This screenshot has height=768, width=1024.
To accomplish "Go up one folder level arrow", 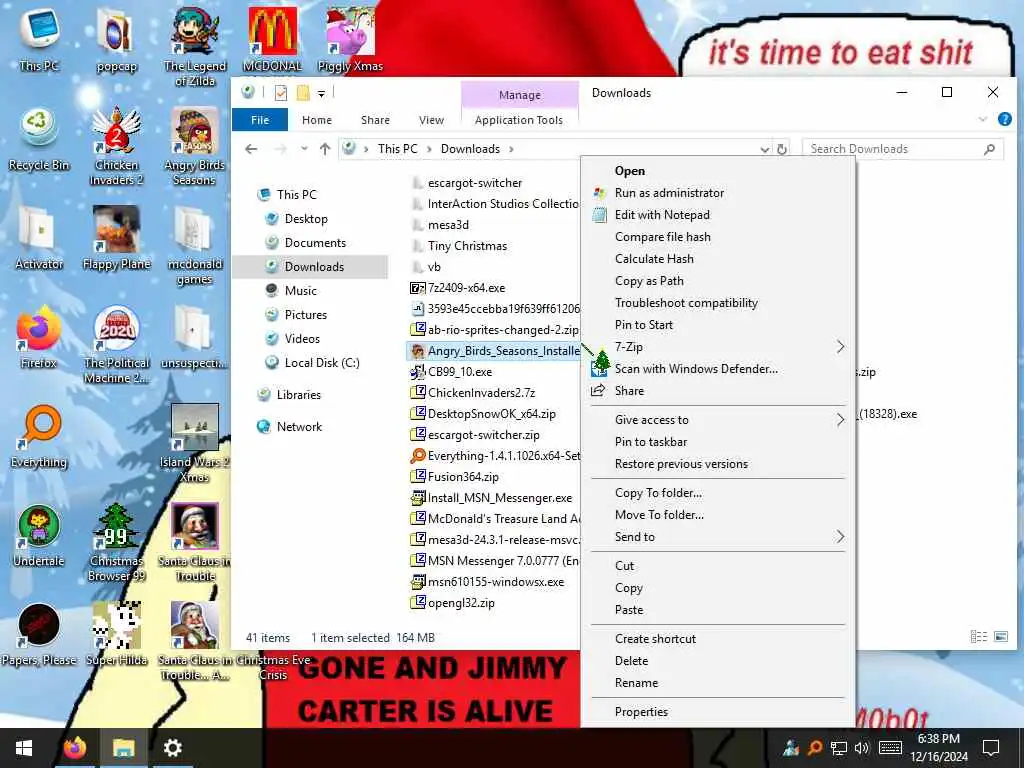I will (x=325, y=149).
